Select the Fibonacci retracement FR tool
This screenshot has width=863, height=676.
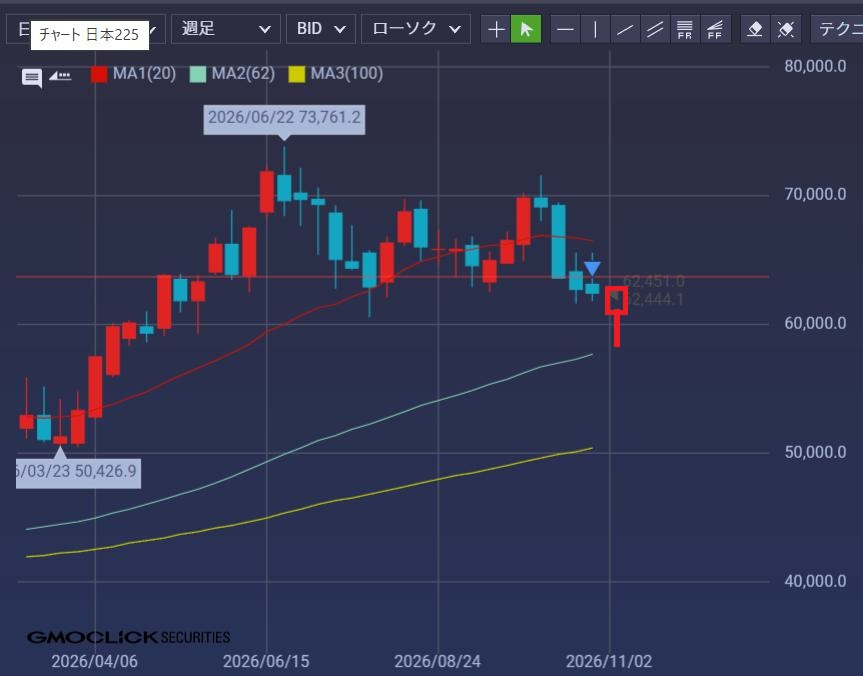[685, 29]
